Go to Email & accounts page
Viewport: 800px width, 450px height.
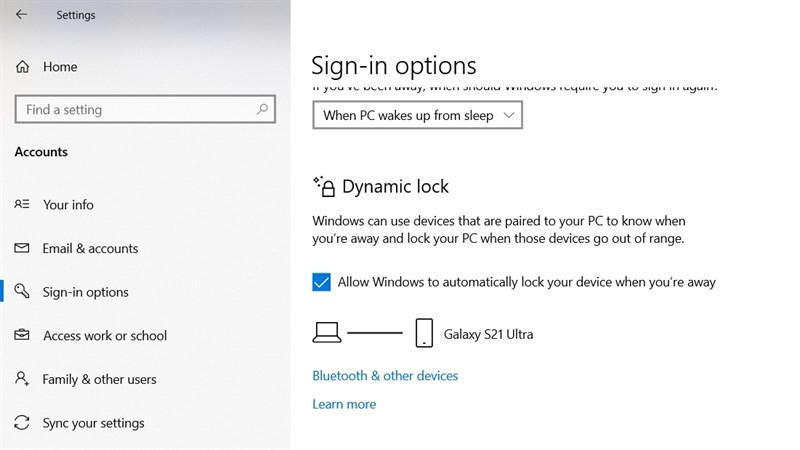pyautogui.click(x=90, y=248)
